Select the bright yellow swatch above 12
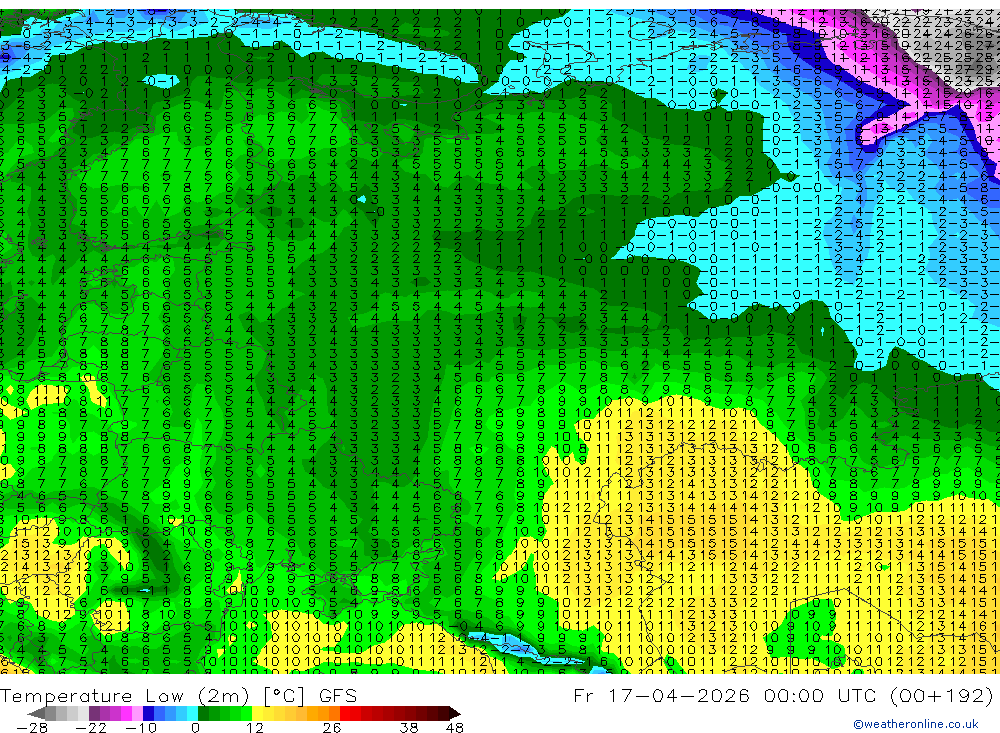This screenshot has height=733, width=1000. [258, 714]
